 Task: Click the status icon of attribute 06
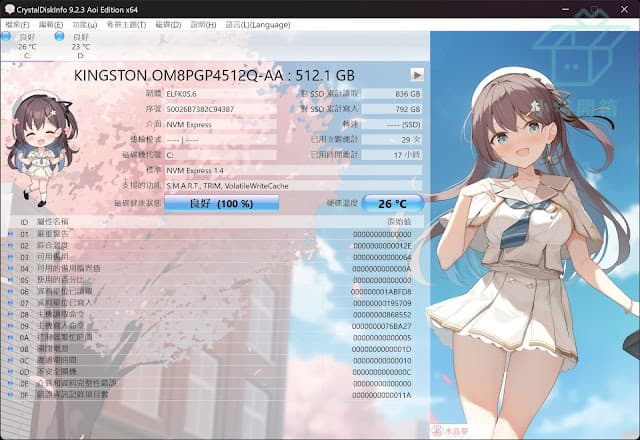10,291
